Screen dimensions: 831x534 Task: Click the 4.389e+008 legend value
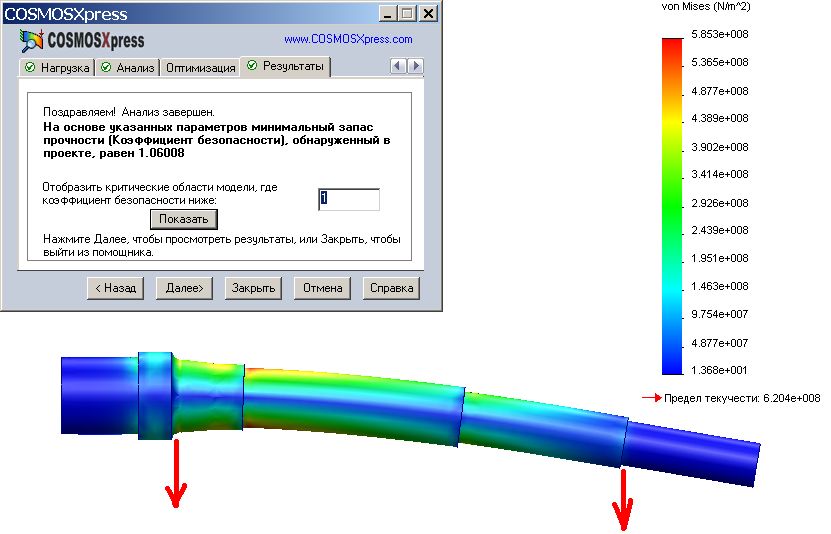pos(720,118)
